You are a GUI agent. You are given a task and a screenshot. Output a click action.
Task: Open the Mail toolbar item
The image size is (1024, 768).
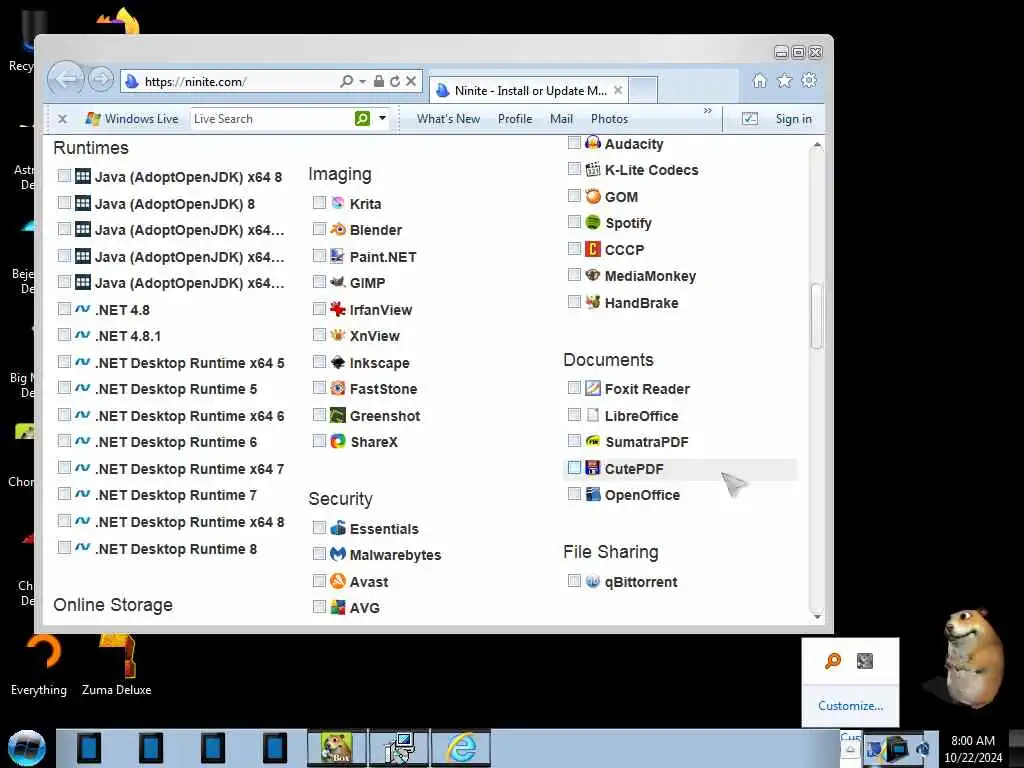561,119
